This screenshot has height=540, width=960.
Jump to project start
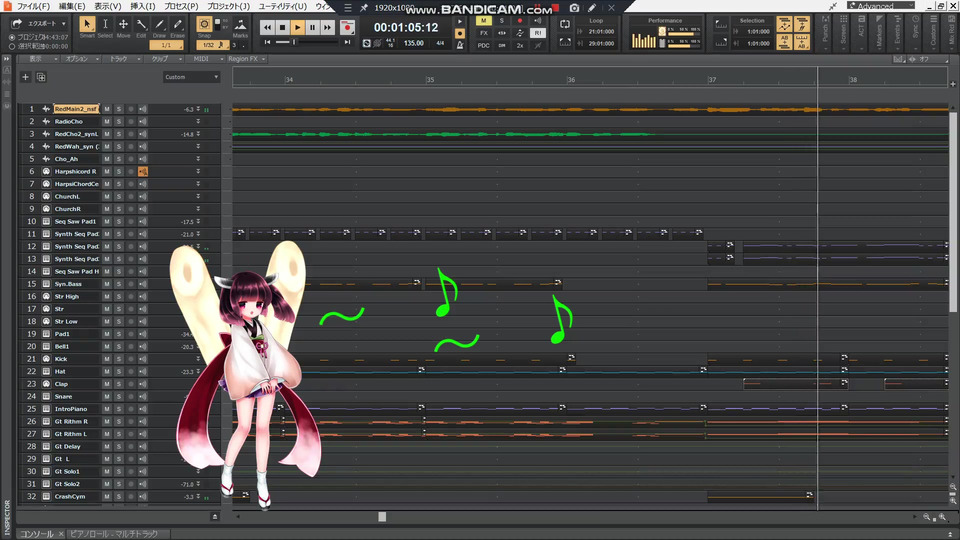click(x=268, y=42)
